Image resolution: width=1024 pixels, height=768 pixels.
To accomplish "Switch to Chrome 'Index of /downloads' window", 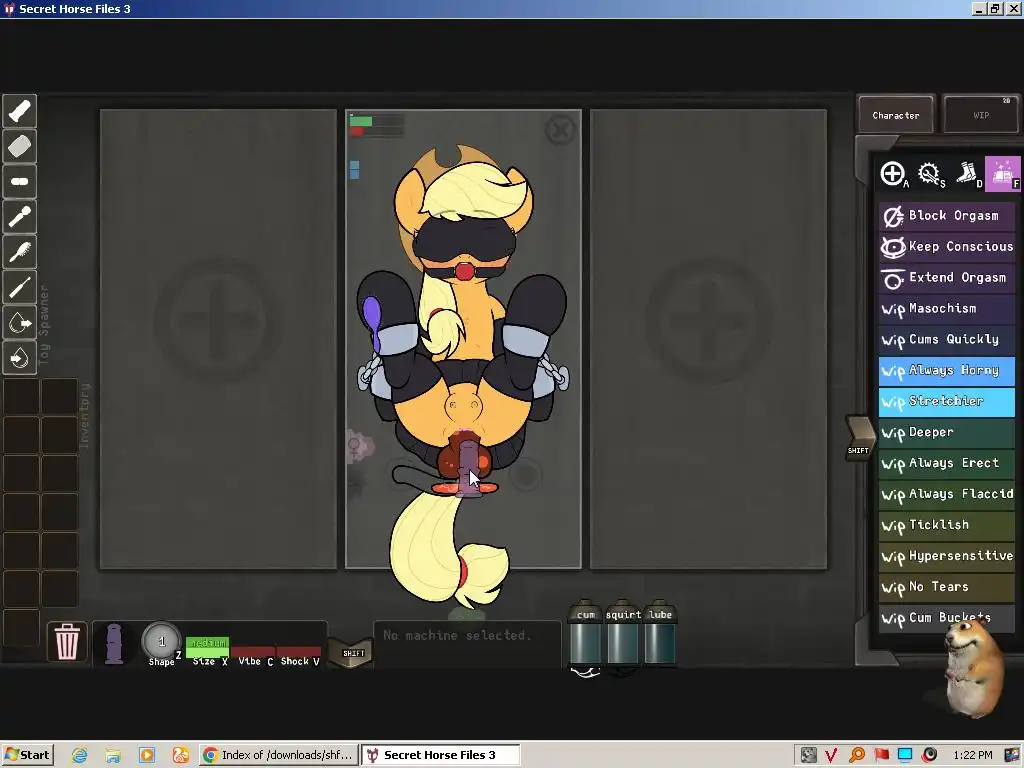I will 280,755.
